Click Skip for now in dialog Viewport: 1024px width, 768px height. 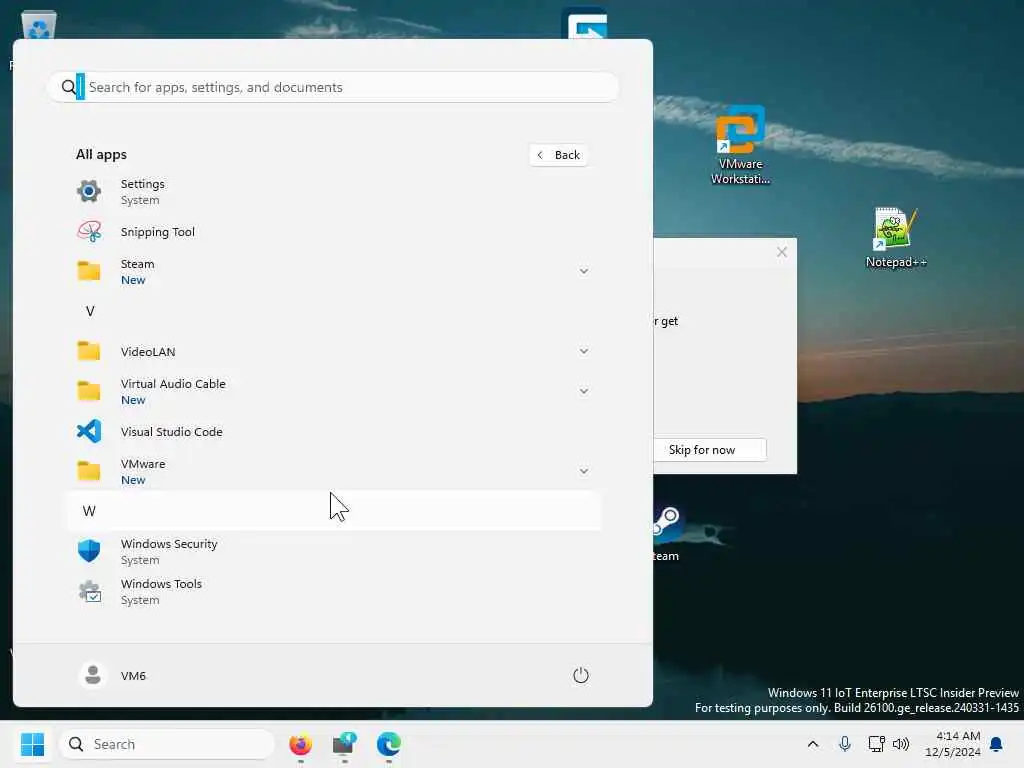click(x=709, y=450)
